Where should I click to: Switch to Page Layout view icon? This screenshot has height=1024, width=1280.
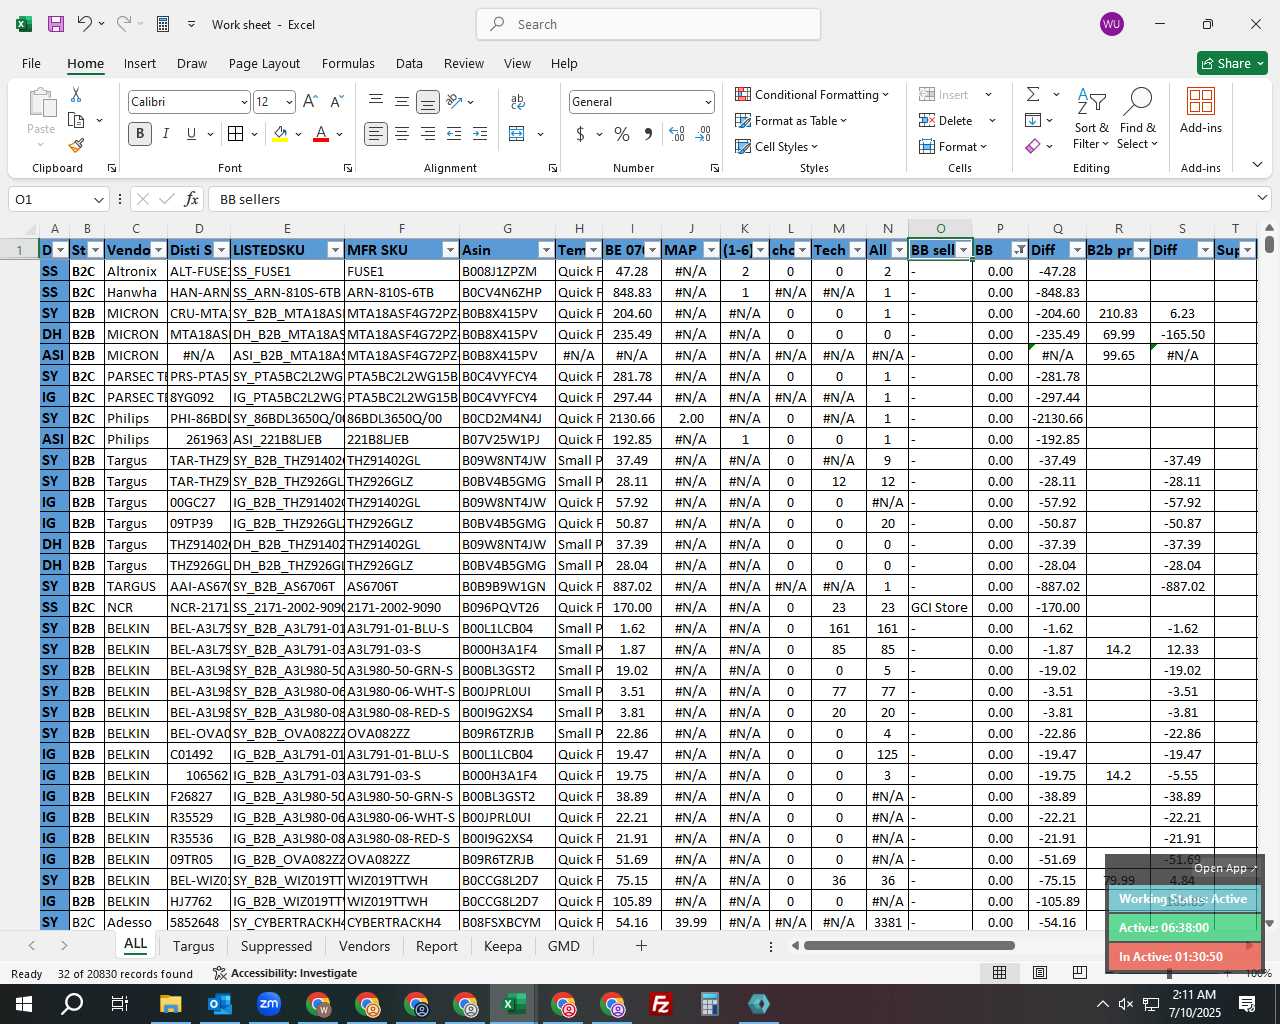coord(1040,973)
